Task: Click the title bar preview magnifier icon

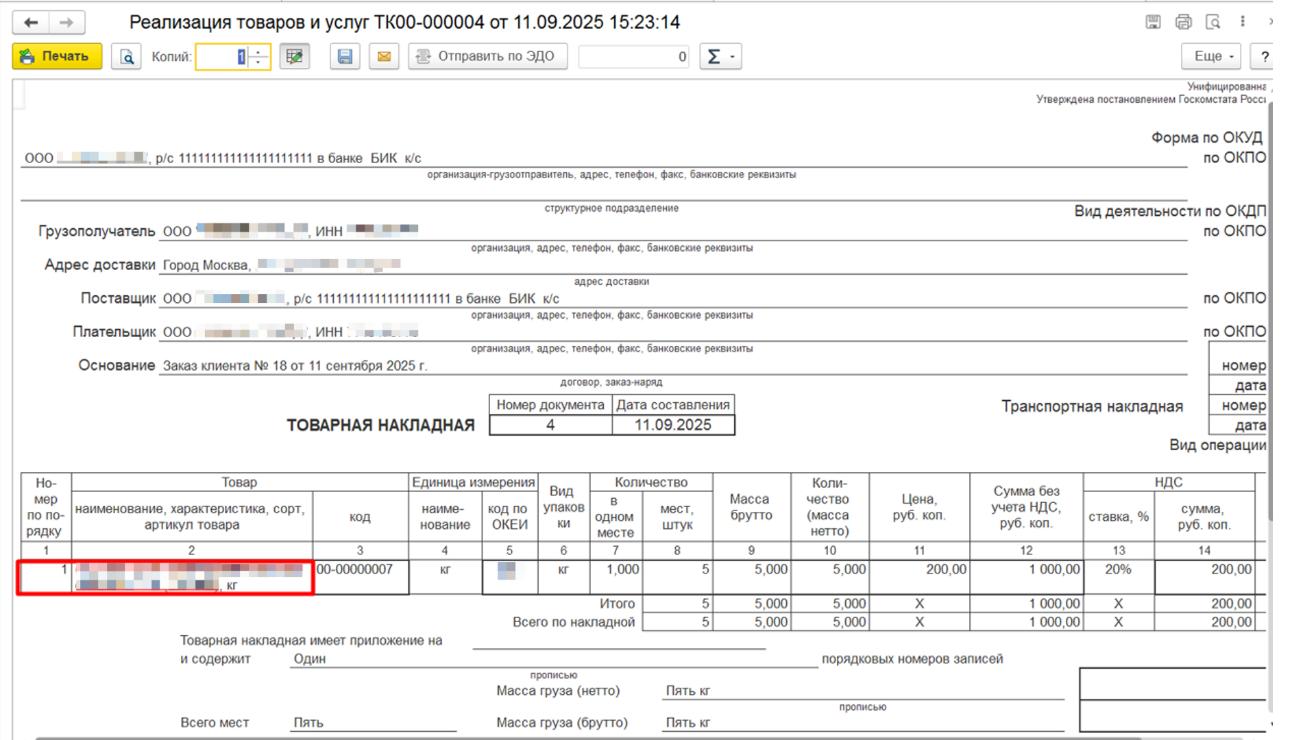Action: tap(1214, 22)
